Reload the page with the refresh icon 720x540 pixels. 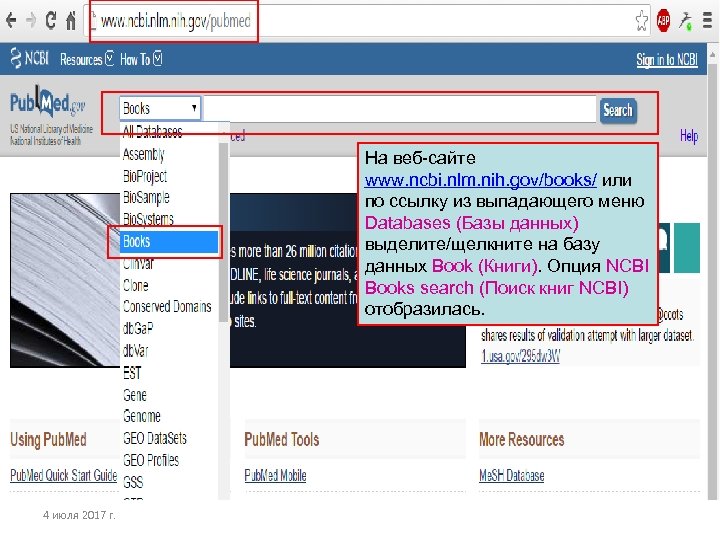[51, 20]
